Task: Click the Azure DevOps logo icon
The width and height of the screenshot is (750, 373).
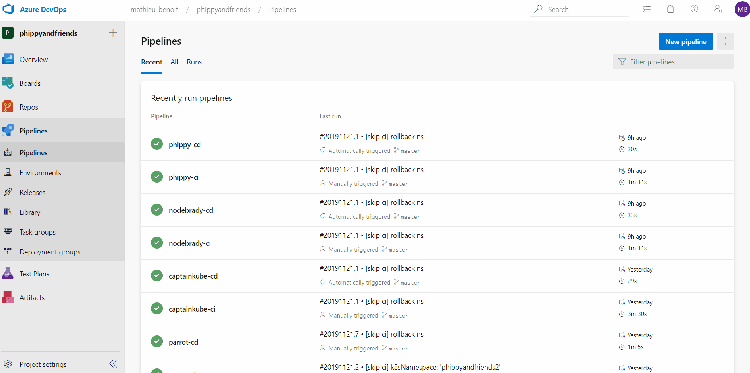Action: click(x=9, y=10)
